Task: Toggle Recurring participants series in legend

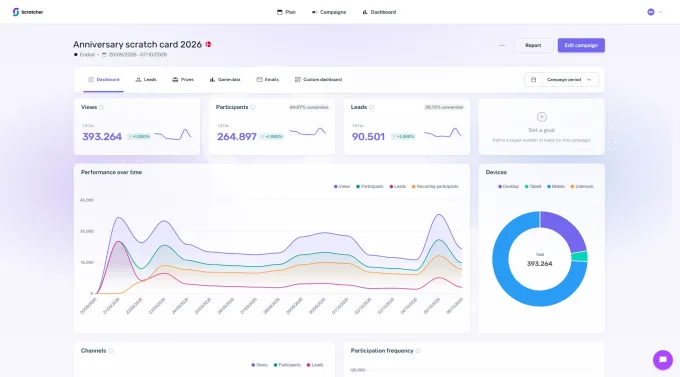Action: (x=435, y=187)
